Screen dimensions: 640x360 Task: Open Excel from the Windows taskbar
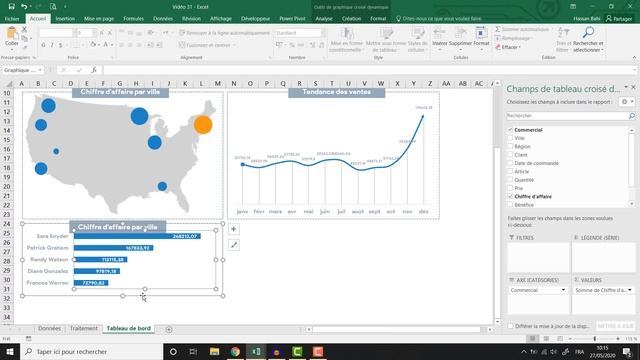tap(256, 351)
